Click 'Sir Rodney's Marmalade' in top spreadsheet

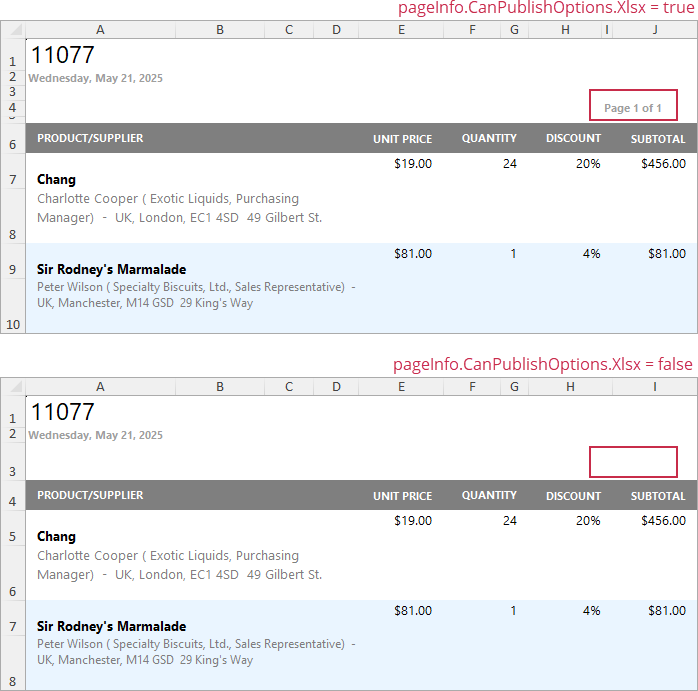click(111, 270)
